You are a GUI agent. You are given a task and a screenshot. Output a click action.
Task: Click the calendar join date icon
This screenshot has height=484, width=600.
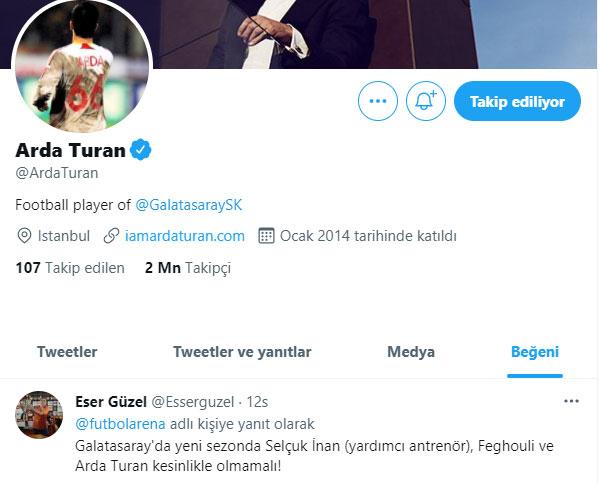click(x=266, y=236)
